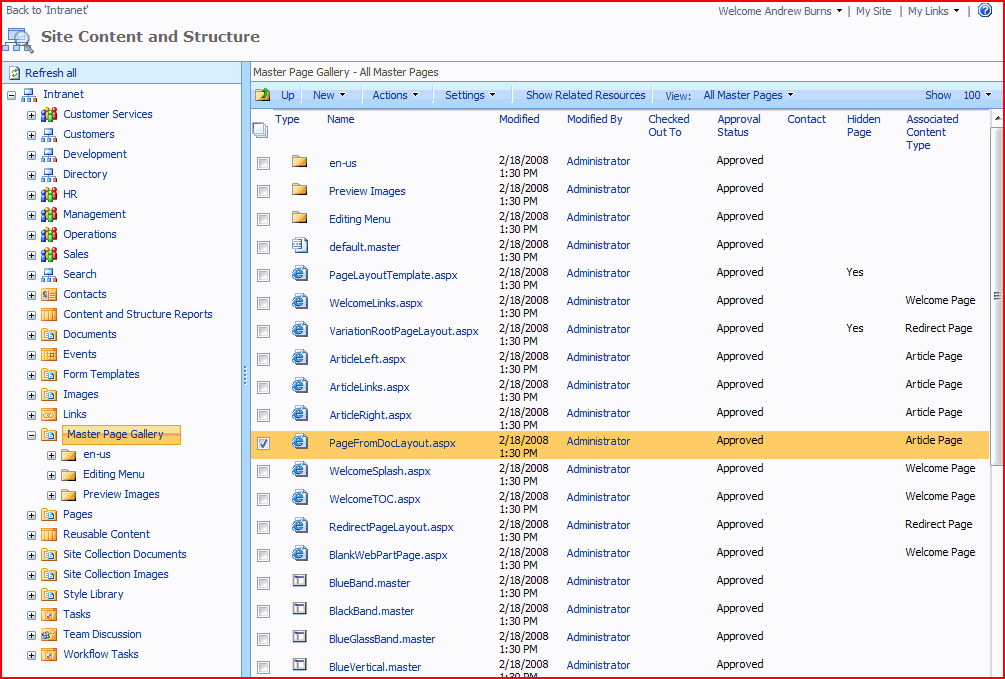Click the Refresh all icon

pyautogui.click(x=14, y=73)
